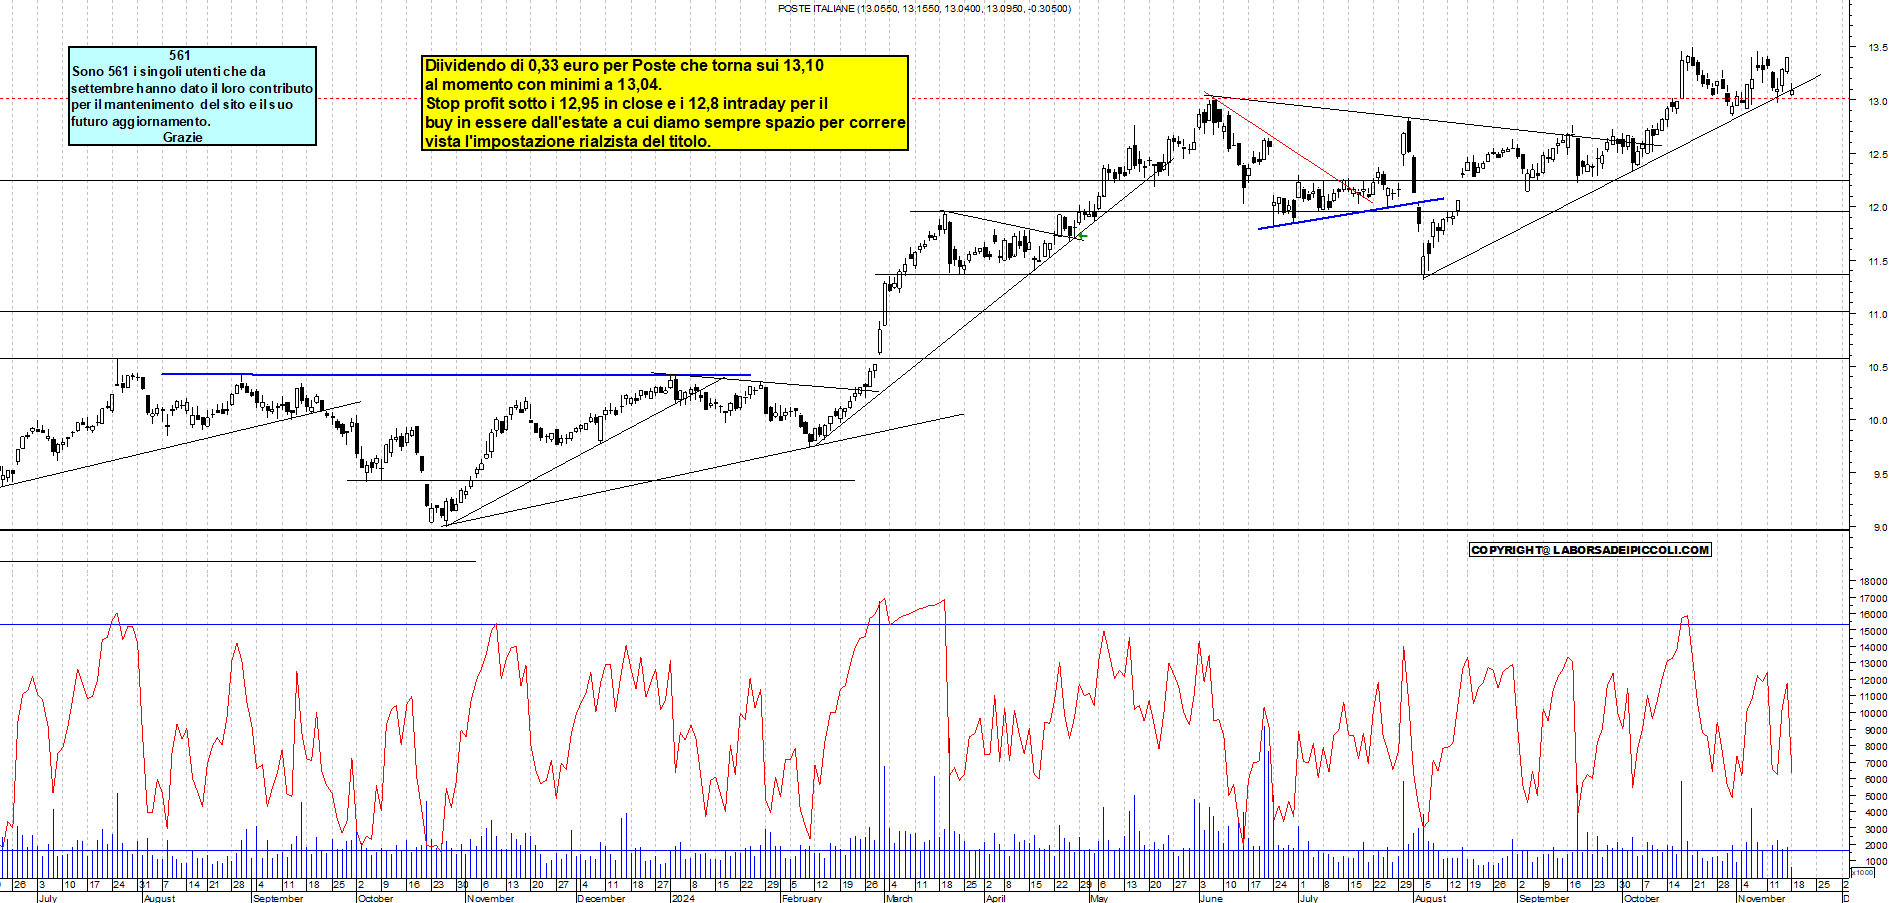This screenshot has height=903, width=1890.
Task: Click 'Diividendo di 0,33 euro' line in yellow note
Action: coord(625,66)
